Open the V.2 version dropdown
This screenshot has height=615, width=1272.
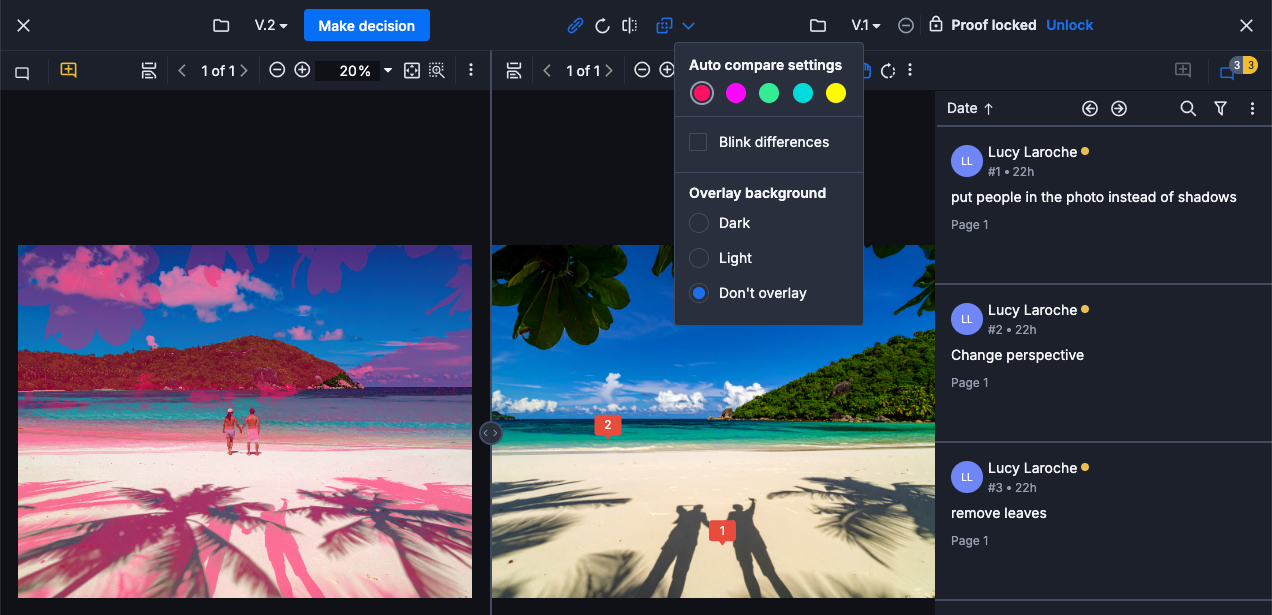click(270, 25)
